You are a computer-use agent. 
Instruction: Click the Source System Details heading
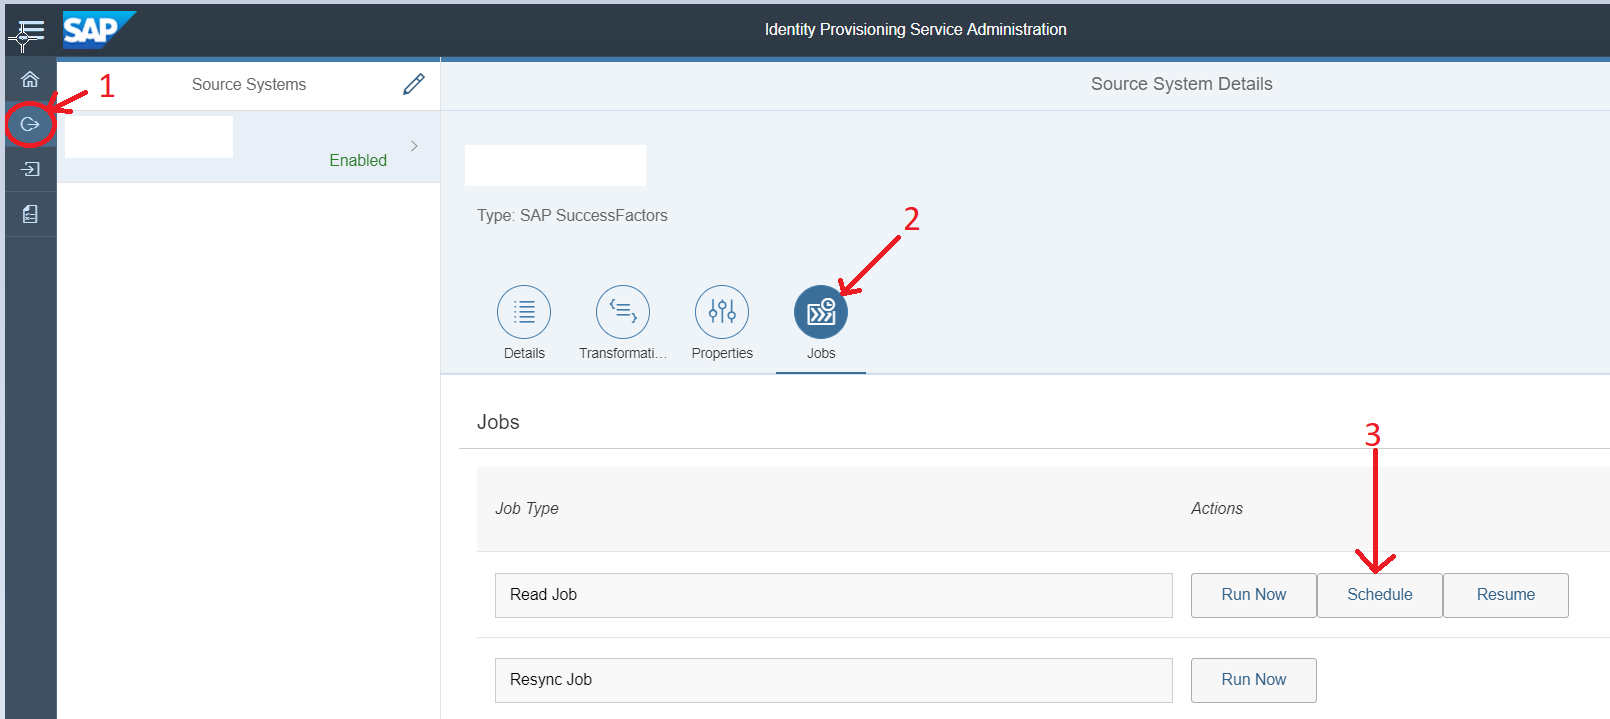[1182, 84]
